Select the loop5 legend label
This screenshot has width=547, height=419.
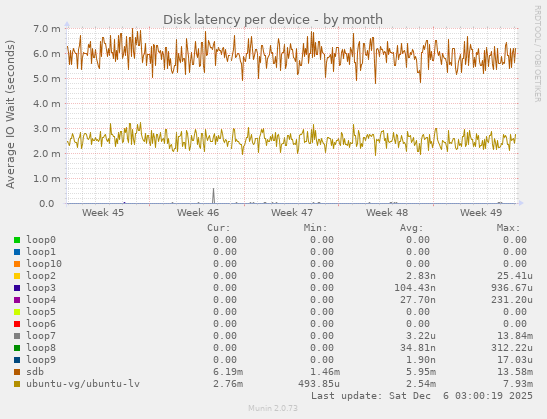41,312
